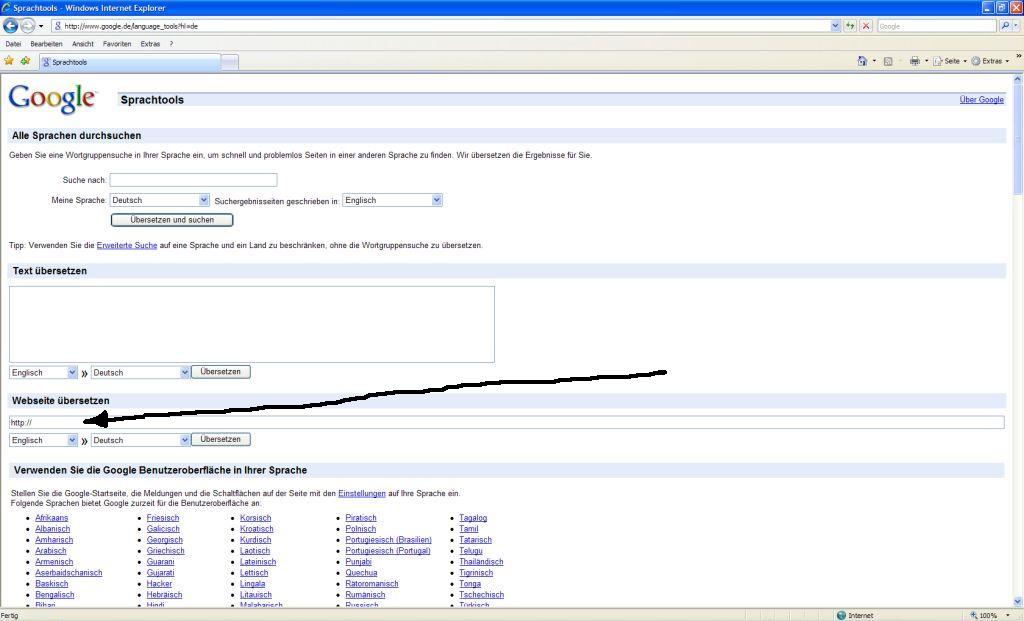The image size is (1024, 621).
Task: Open the Extras menu in menu bar
Action: [x=150, y=44]
